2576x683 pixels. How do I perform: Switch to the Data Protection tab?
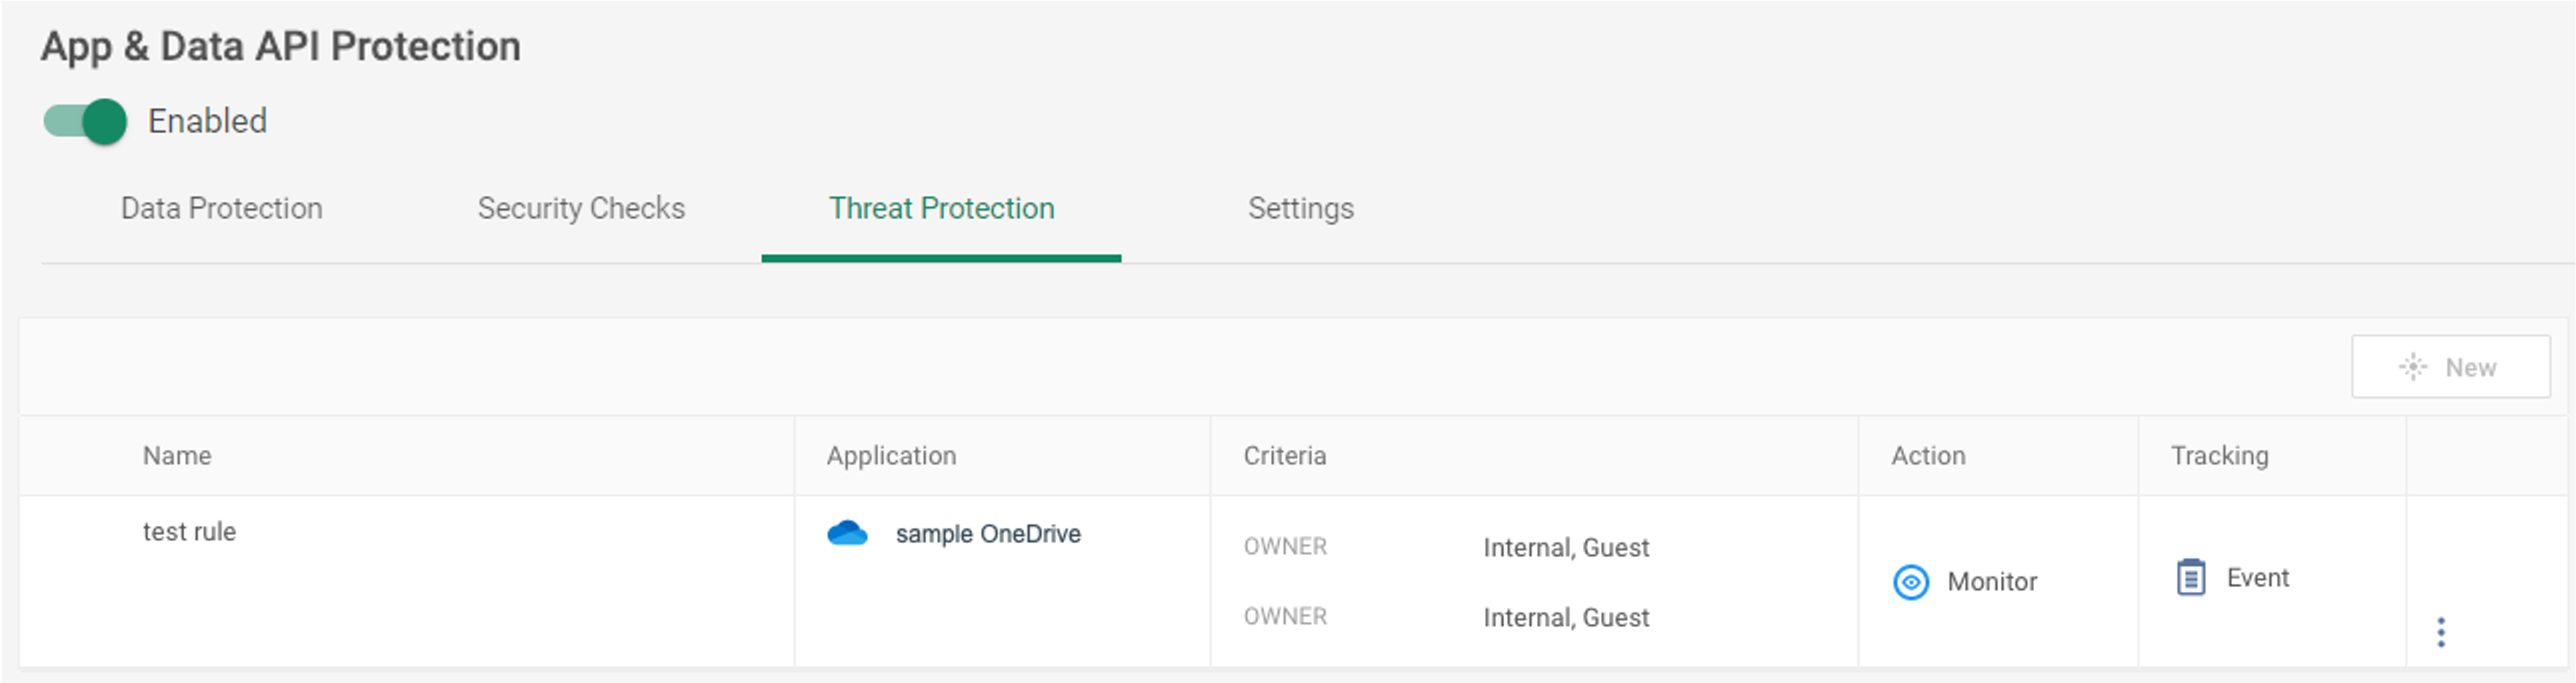point(221,208)
